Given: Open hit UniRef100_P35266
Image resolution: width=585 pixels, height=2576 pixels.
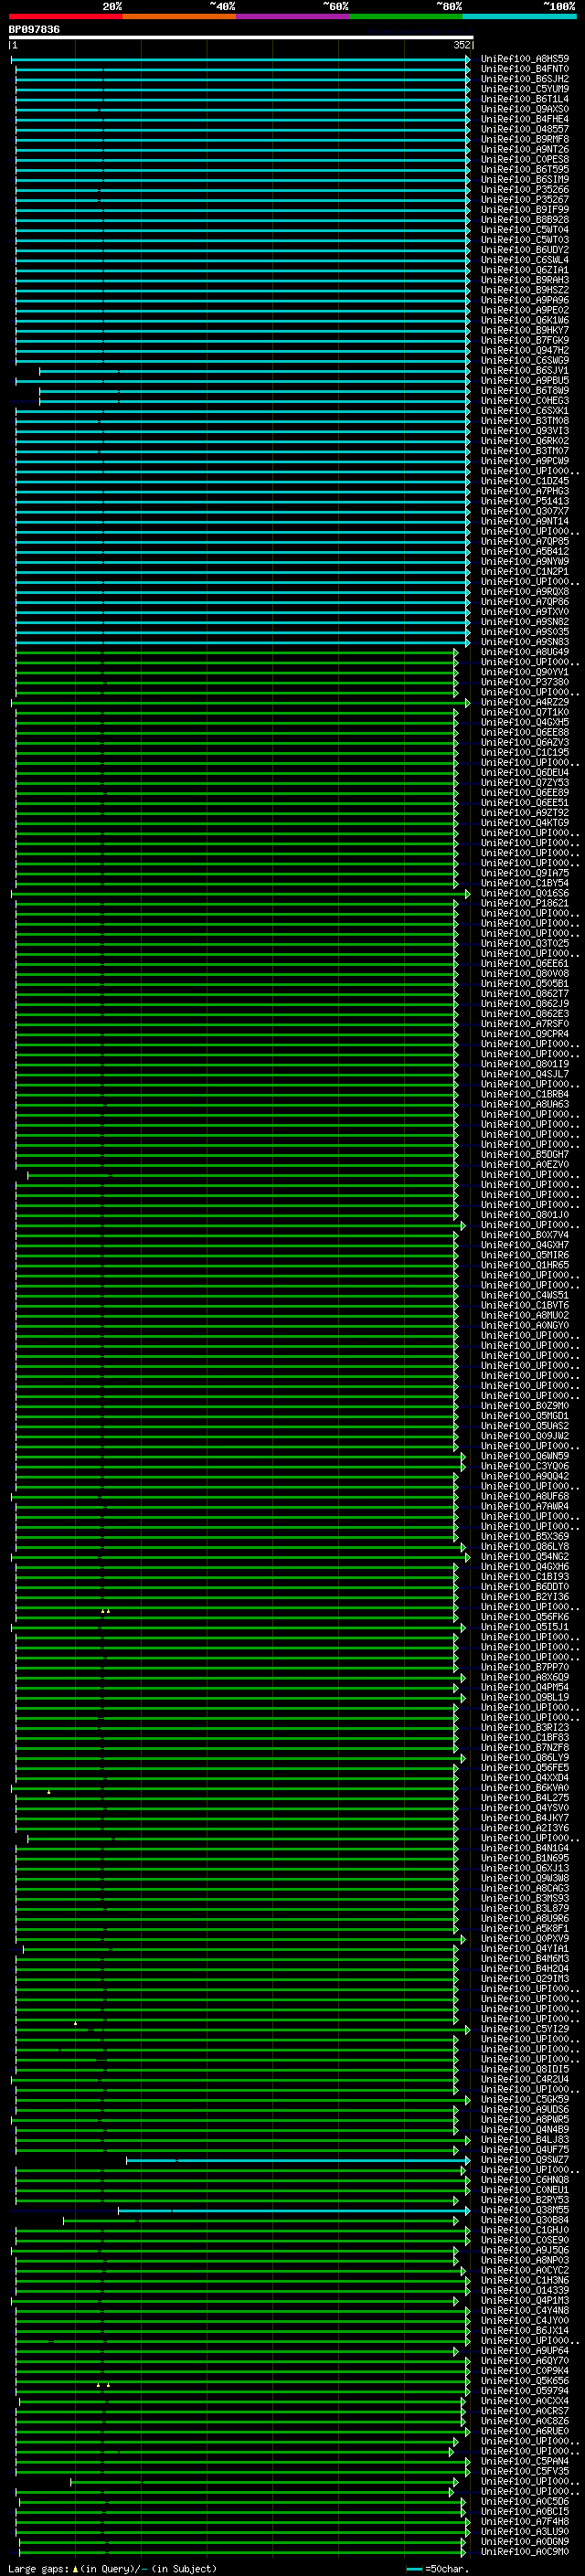Looking at the screenshot, I should point(525,190).
